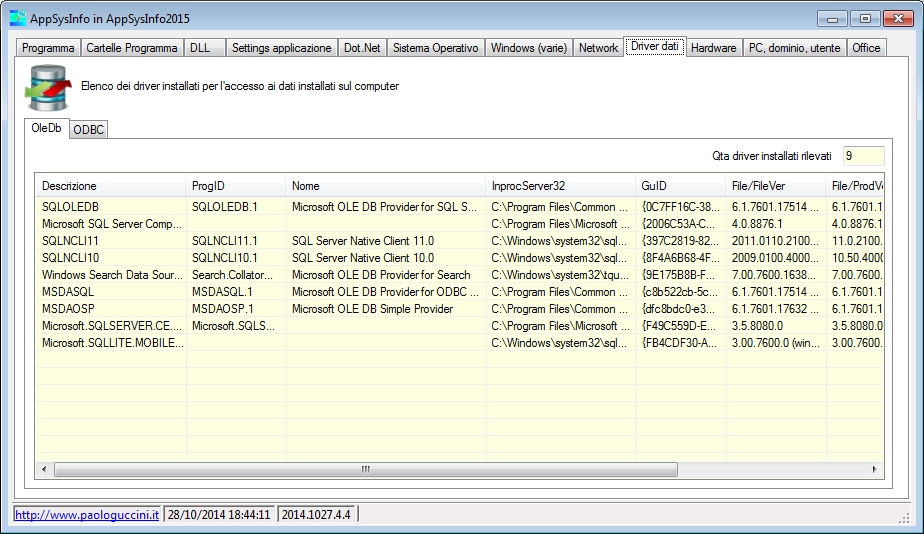Select the MSDASQL row
924x534 pixels.
pyautogui.click(x=460, y=292)
